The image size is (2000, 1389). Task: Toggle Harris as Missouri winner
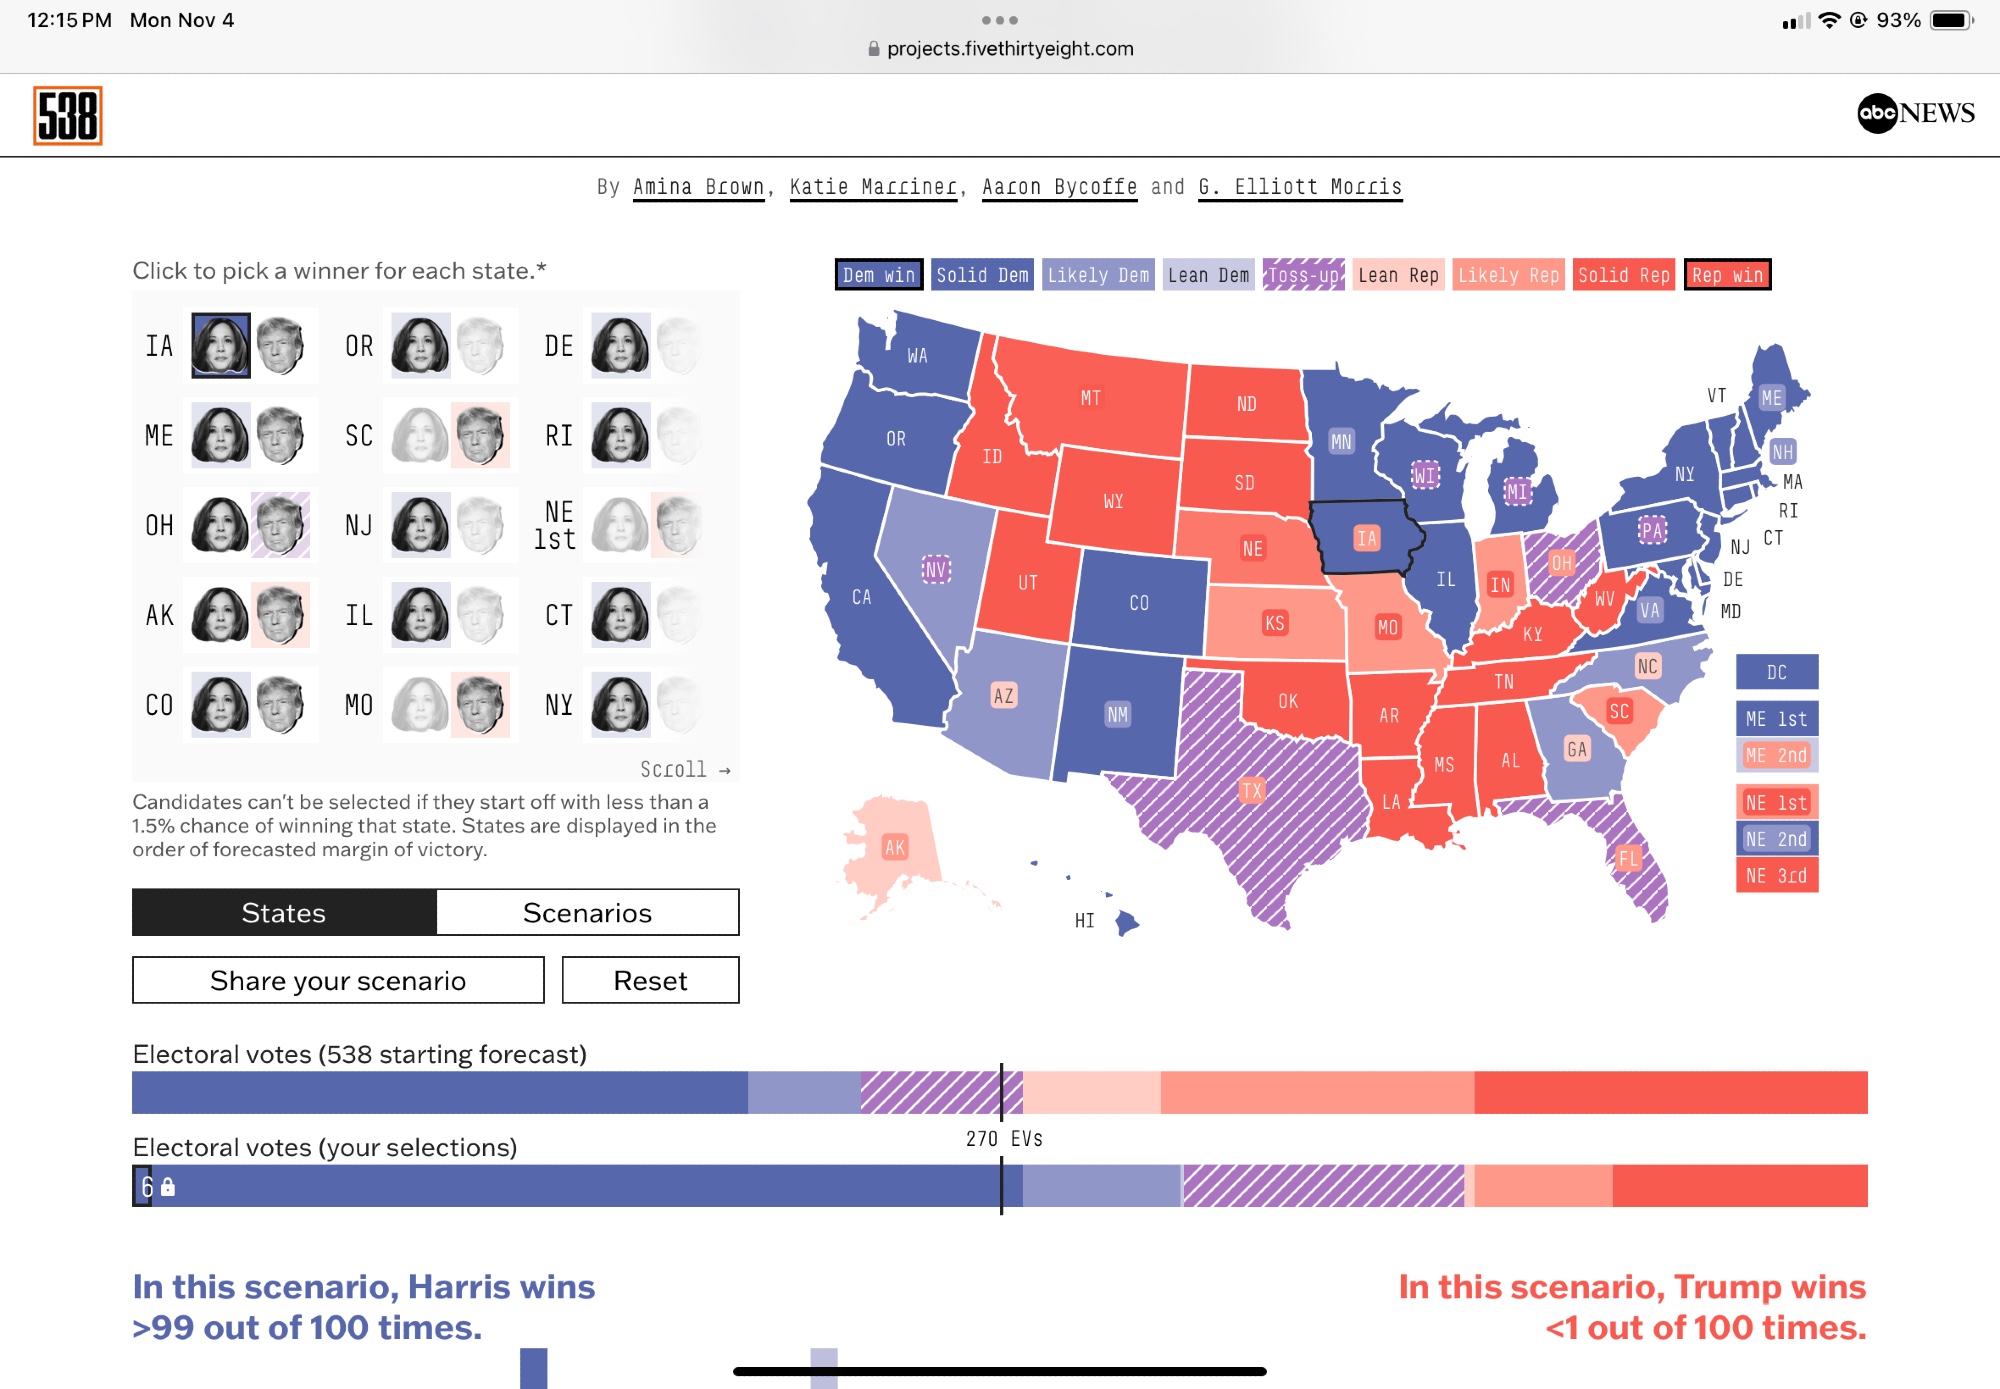coord(420,705)
